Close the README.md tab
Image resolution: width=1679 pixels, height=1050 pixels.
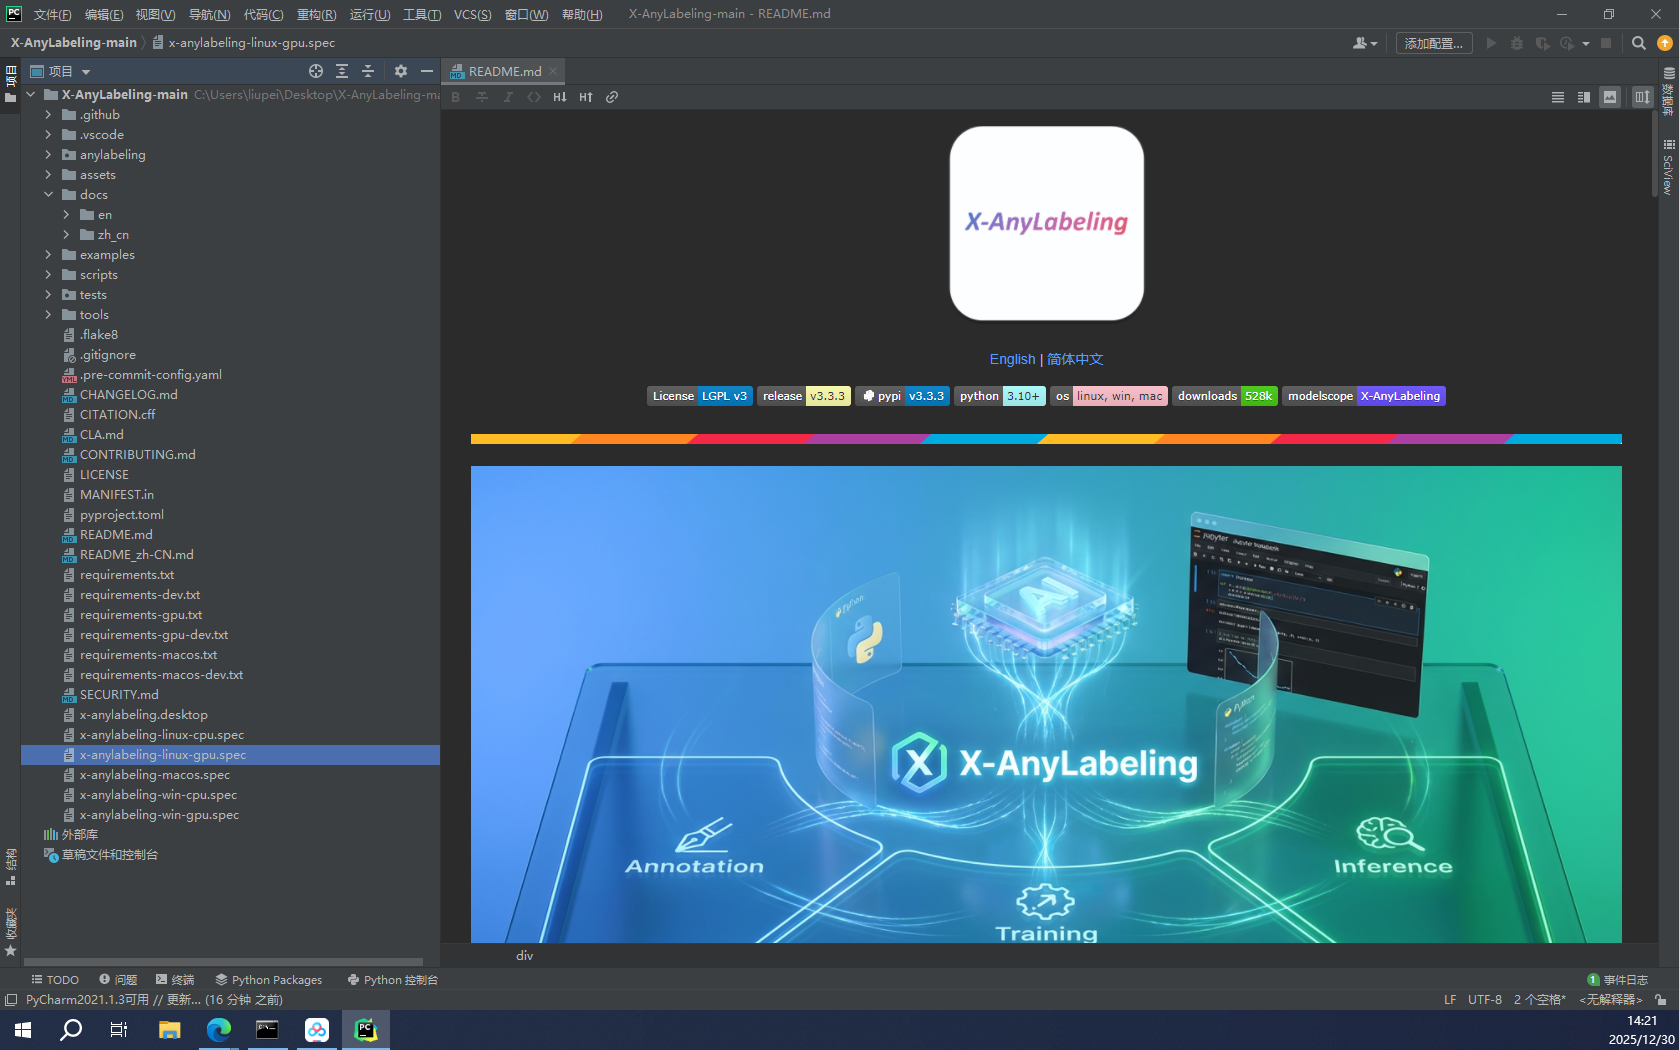tap(553, 71)
